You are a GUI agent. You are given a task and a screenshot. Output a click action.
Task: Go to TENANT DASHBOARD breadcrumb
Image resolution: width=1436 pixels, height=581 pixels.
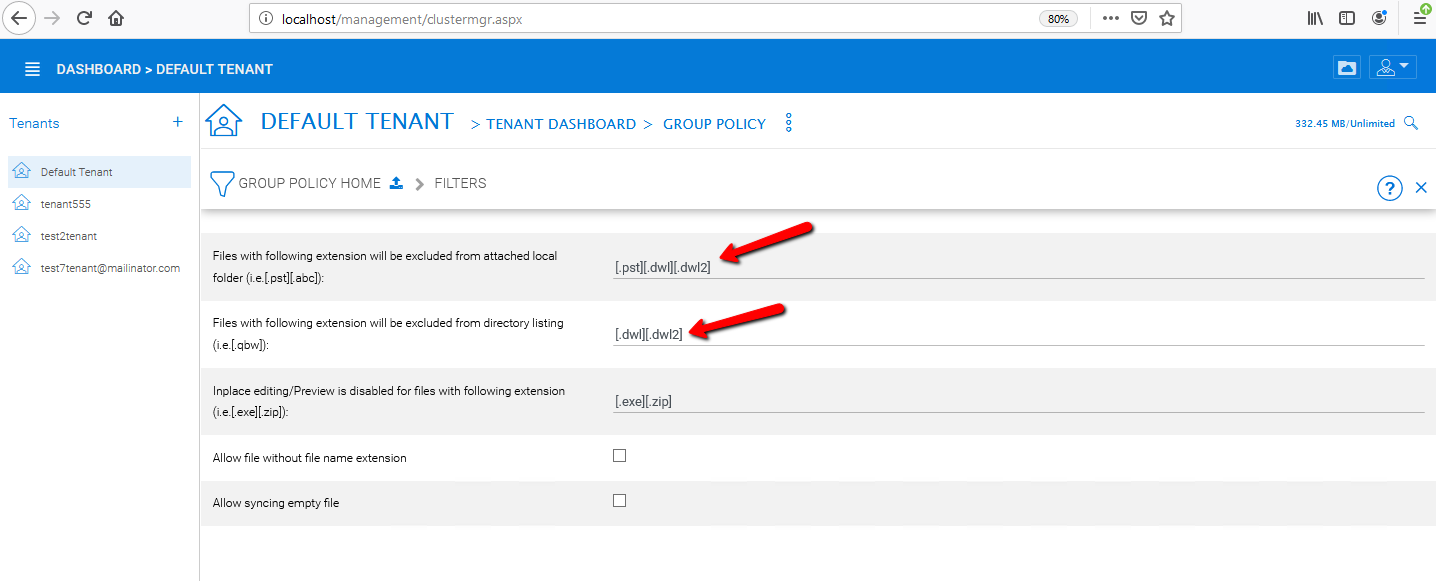pyautogui.click(x=561, y=124)
